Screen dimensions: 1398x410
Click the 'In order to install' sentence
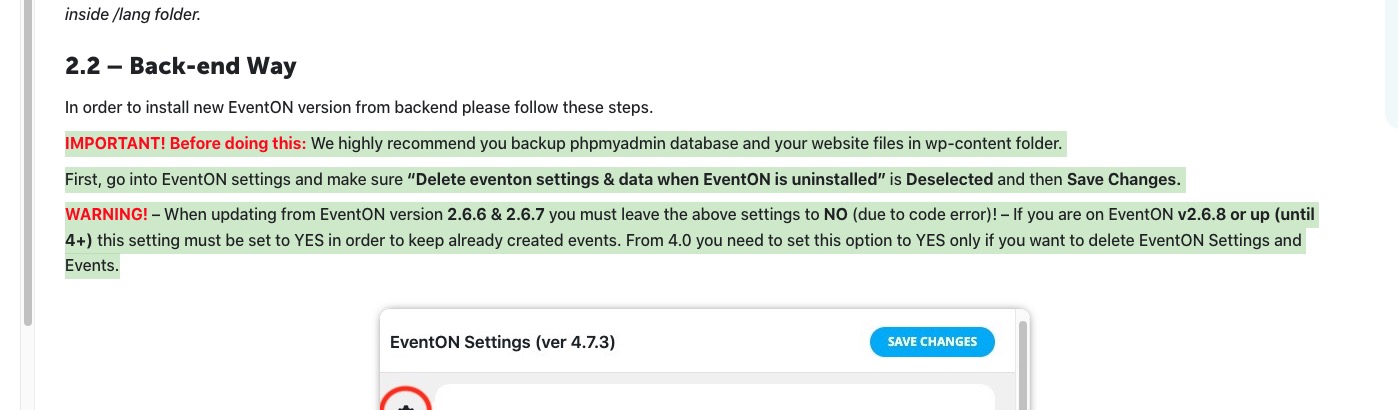pos(359,107)
